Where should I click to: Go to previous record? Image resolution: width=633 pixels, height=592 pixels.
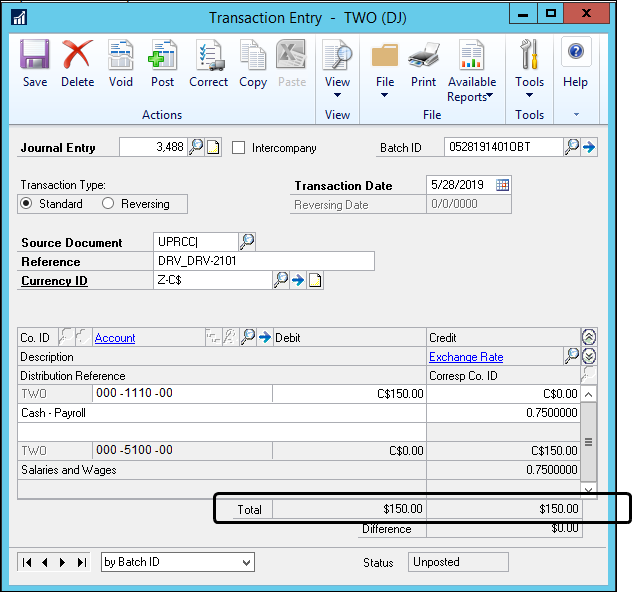coord(45,562)
